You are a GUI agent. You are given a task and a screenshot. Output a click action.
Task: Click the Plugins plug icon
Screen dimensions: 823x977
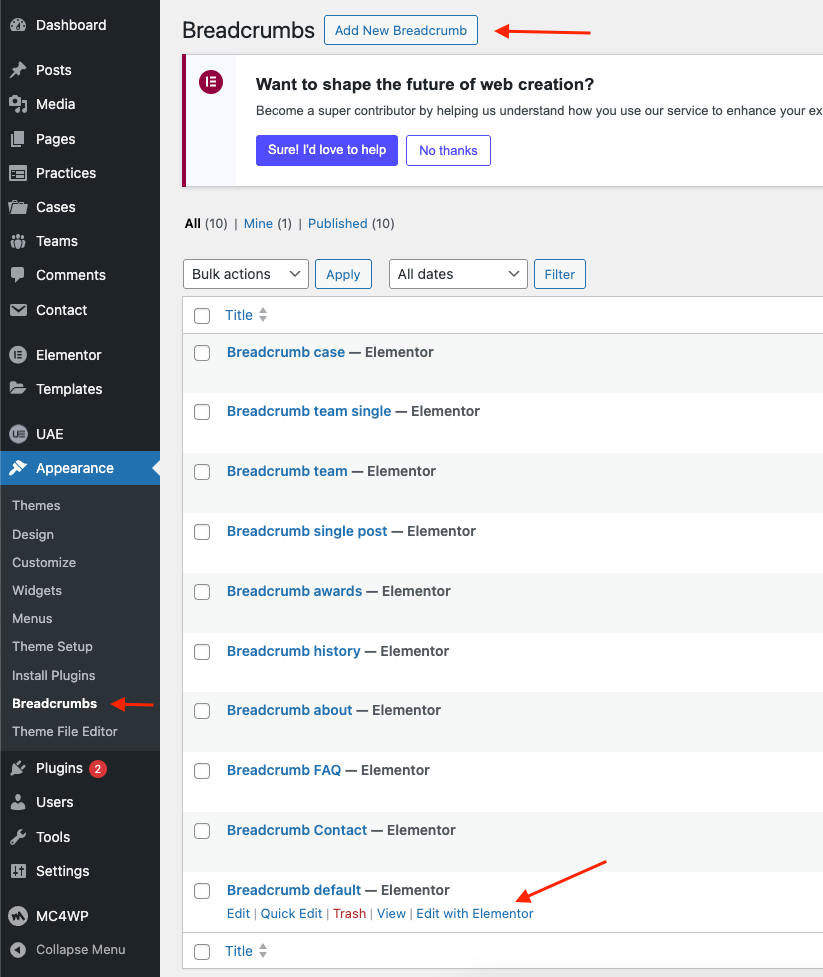coord(18,768)
